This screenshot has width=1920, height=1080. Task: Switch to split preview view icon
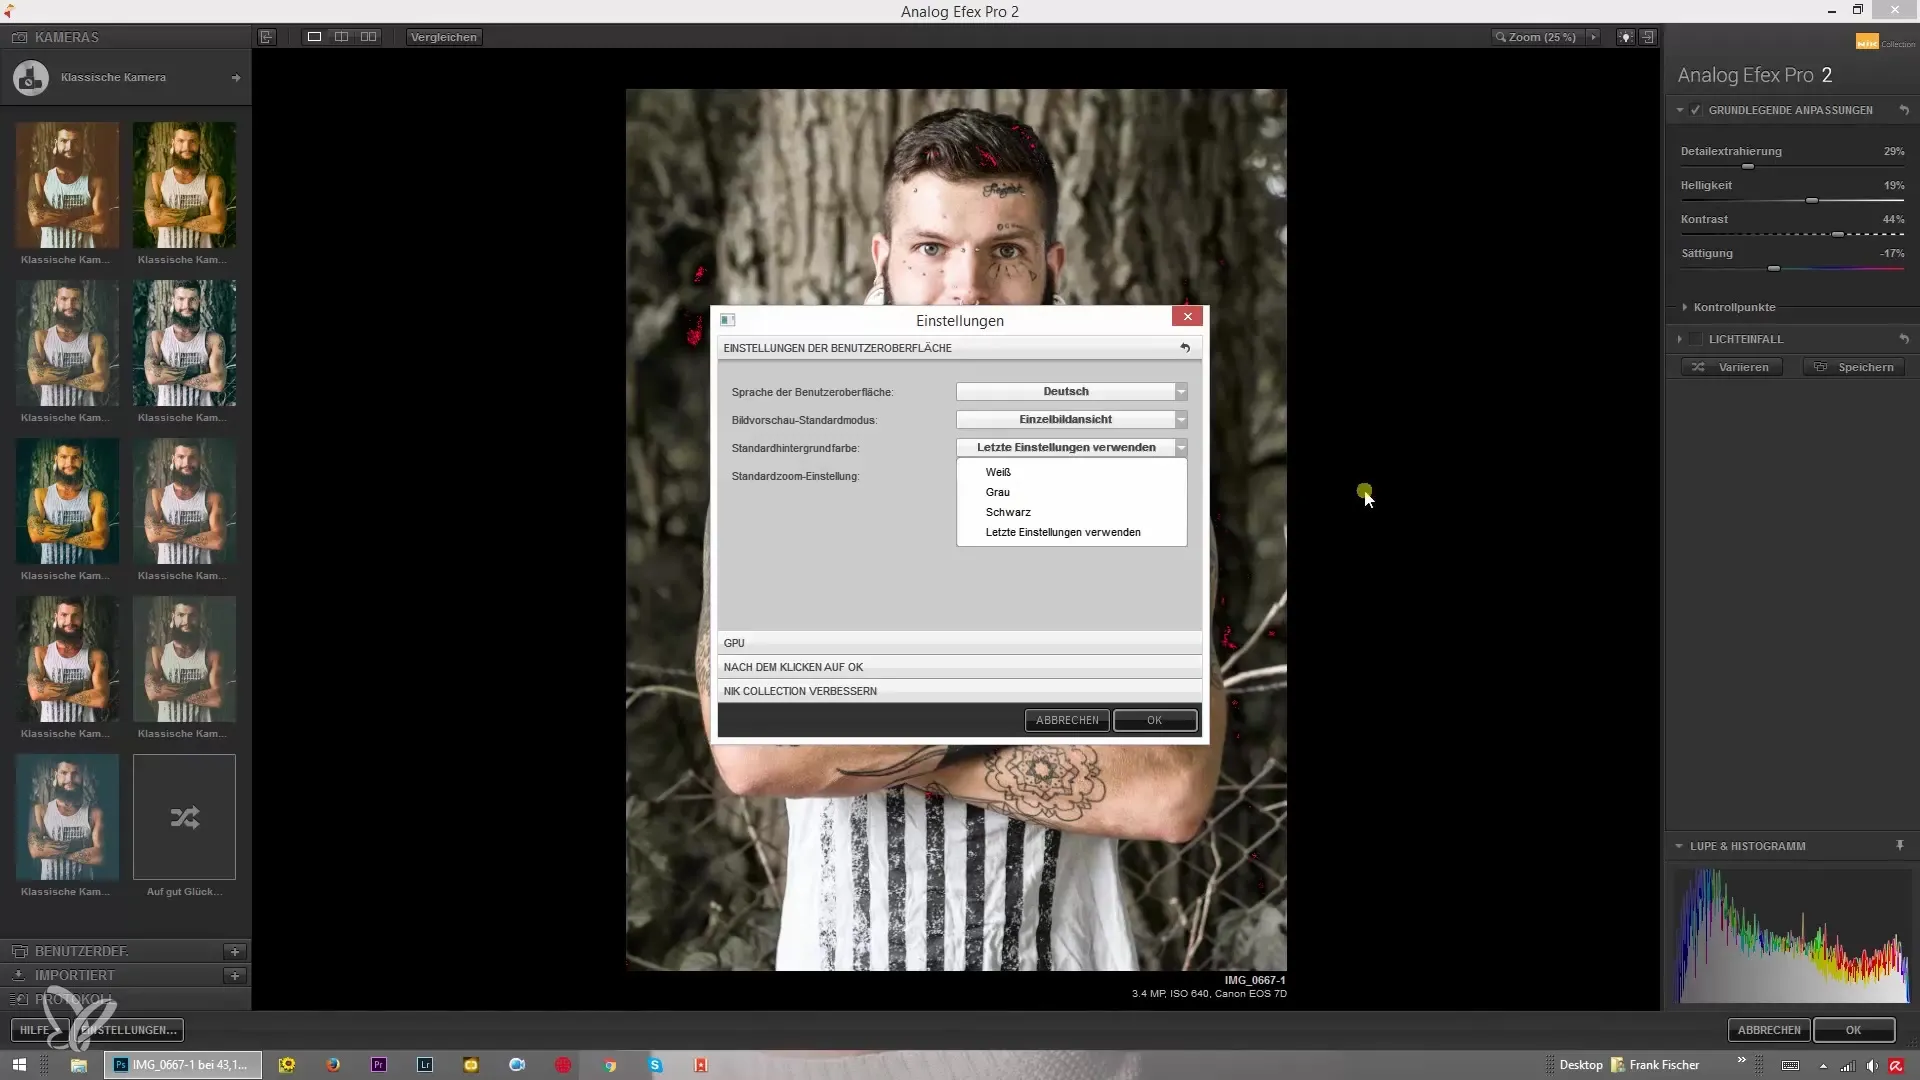click(342, 37)
